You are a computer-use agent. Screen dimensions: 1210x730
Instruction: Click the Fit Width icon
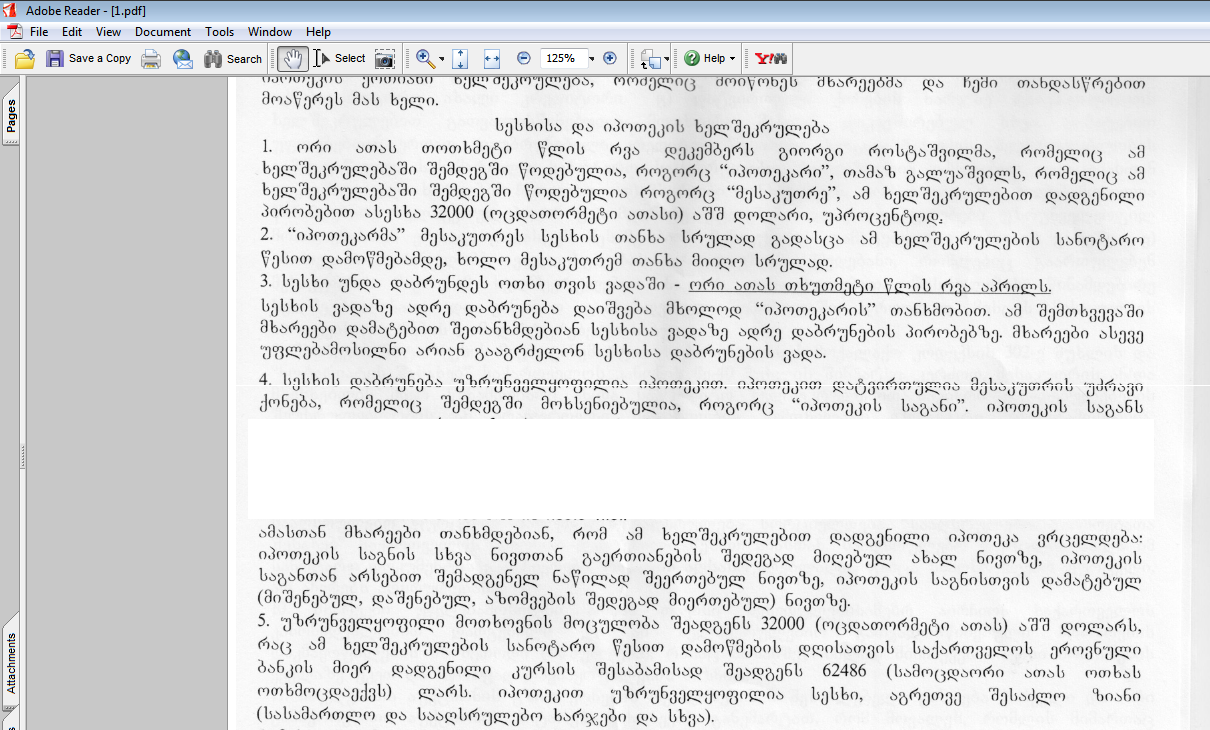coord(491,59)
